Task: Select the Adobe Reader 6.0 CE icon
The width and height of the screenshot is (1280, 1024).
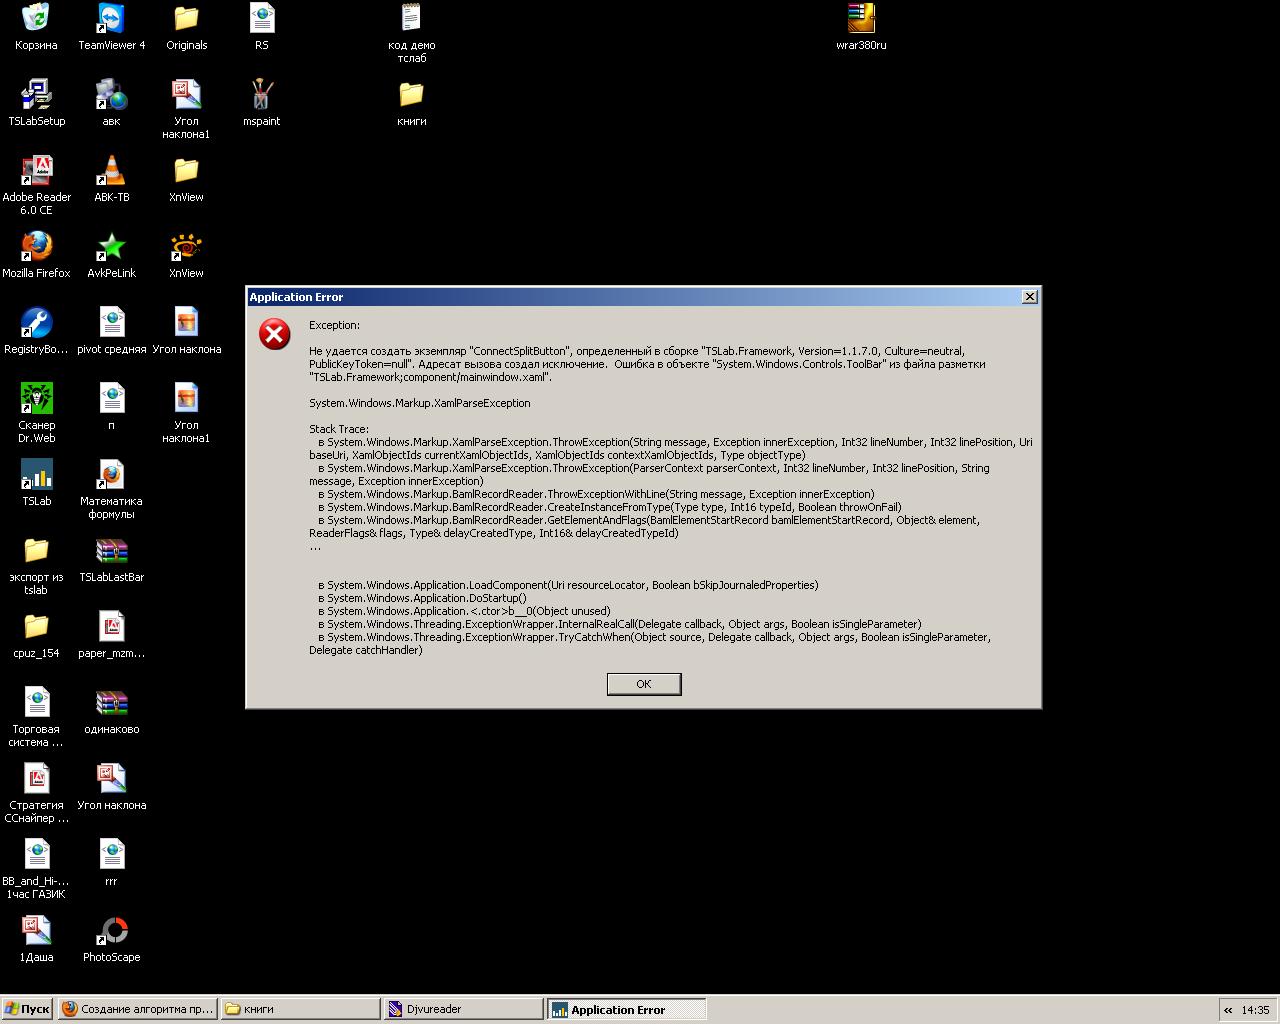Action: 36,185
